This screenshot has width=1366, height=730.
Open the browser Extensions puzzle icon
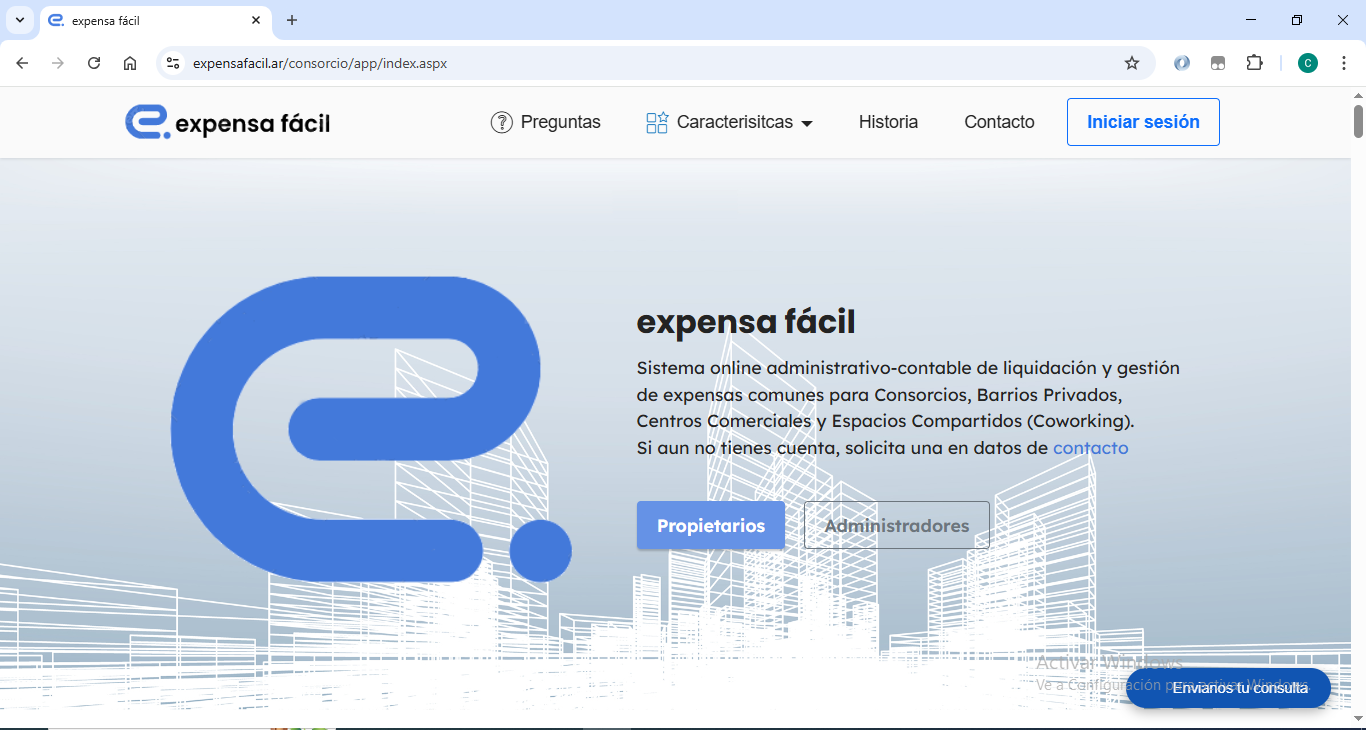pos(1254,63)
